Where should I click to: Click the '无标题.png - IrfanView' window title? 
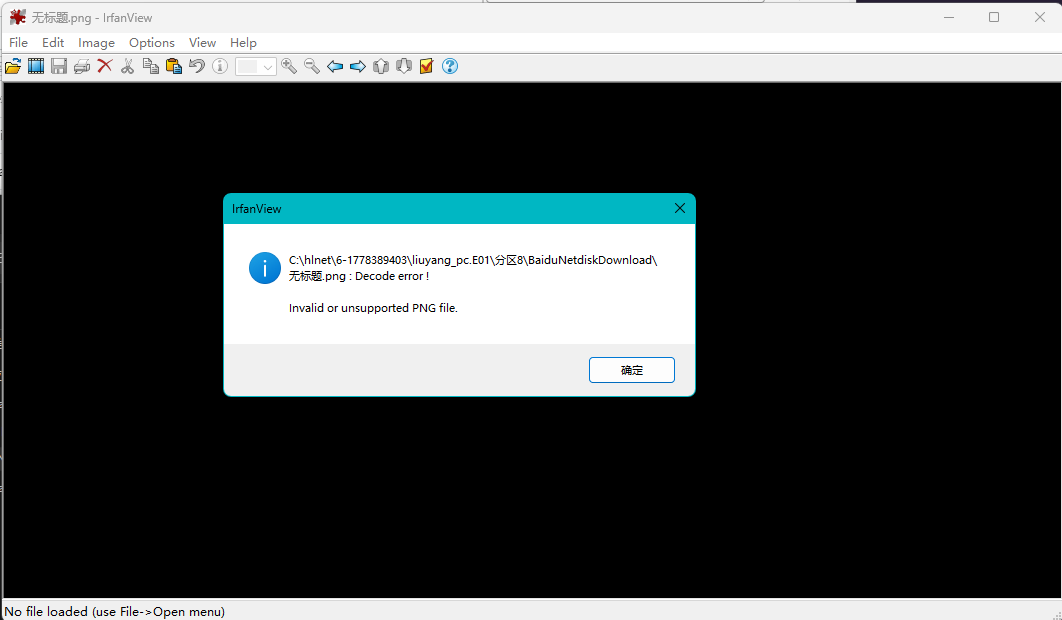[x=91, y=18]
